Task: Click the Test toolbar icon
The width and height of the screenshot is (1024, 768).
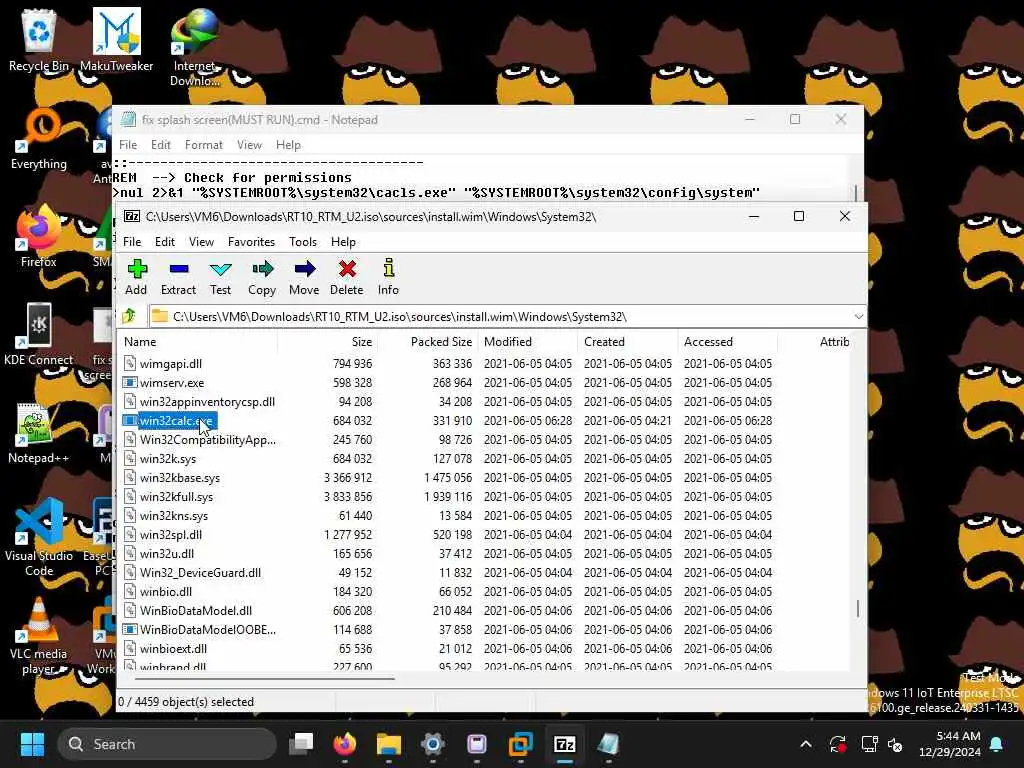Action: pyautogui.click(x=221, y=277)
